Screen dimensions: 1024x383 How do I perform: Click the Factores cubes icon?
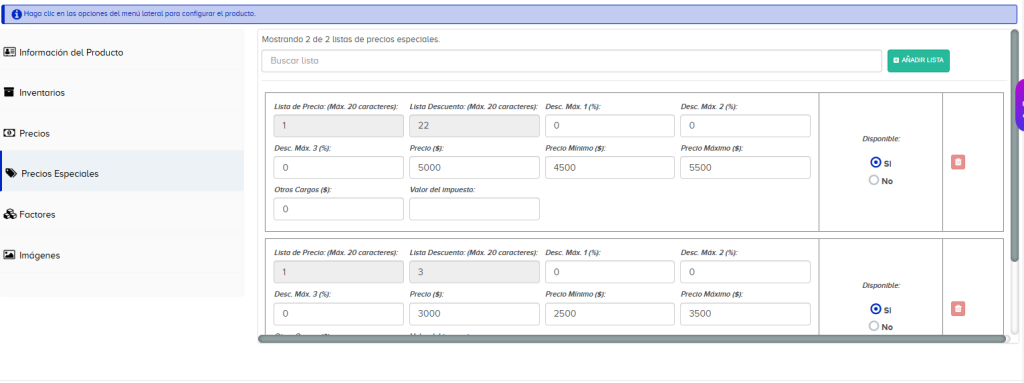click(10, 214)
